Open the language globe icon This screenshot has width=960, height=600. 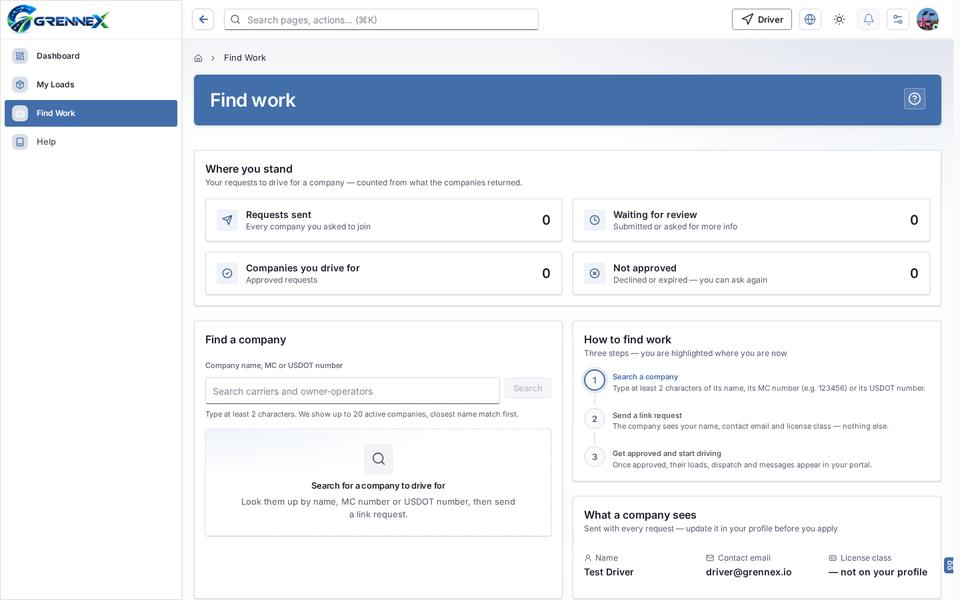point(809,20)
